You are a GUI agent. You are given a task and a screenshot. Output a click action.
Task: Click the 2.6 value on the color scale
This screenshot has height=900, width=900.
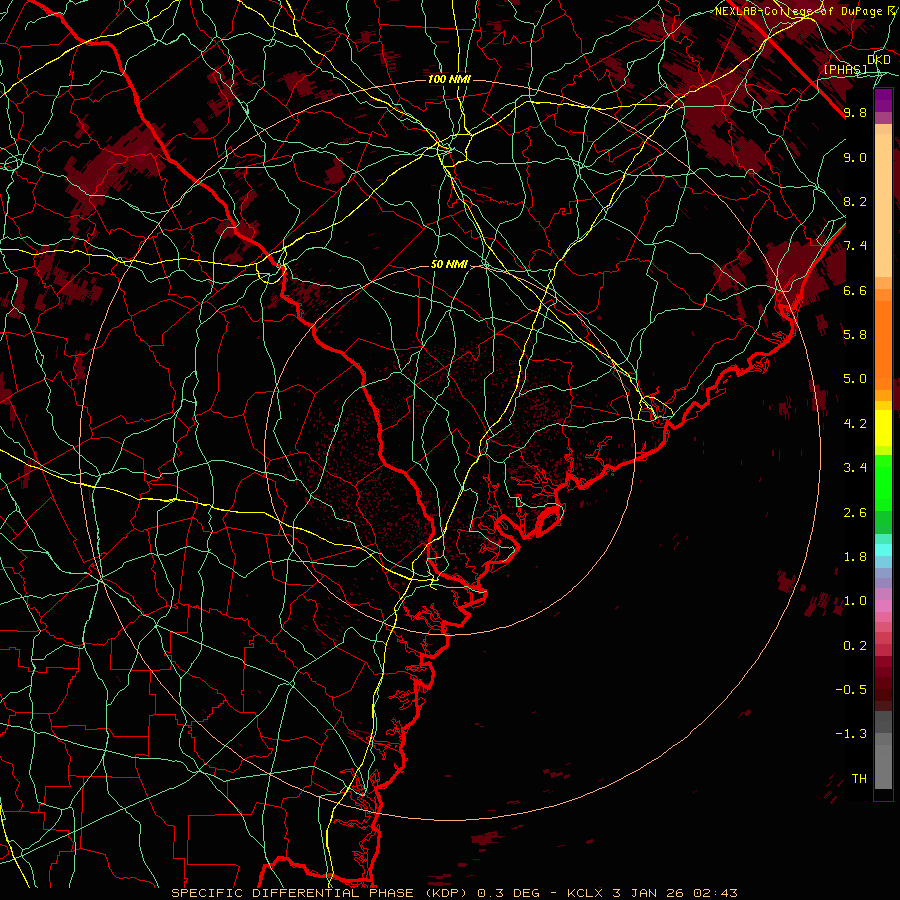(855, 513)
